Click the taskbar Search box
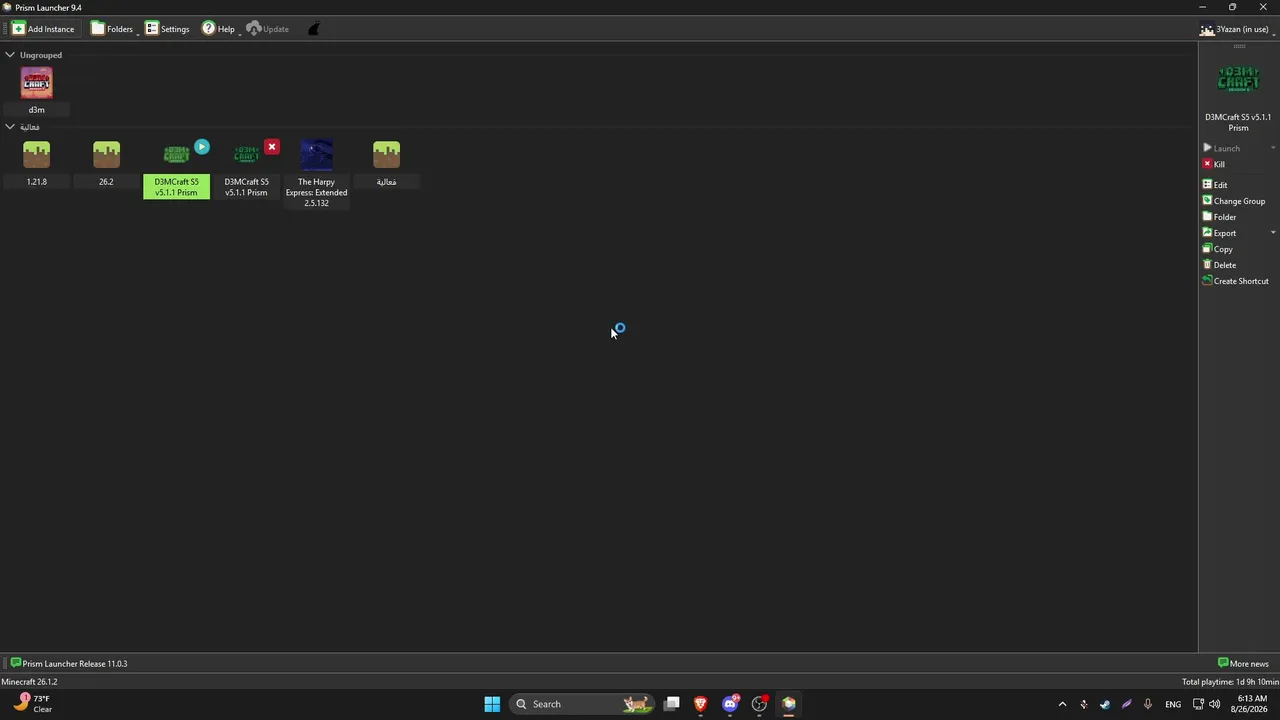Screen dimensions: 1280x720 pos(582,704)
